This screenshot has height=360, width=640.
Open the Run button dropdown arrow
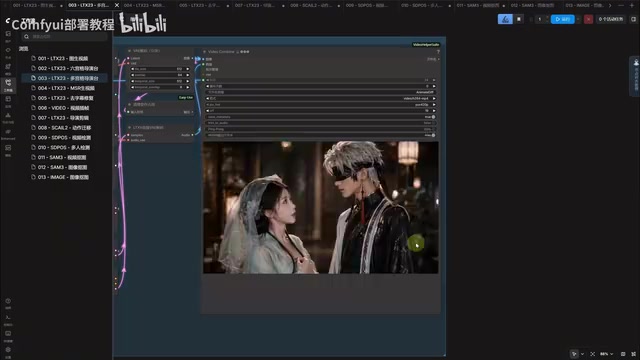click(x=578, y=19)
